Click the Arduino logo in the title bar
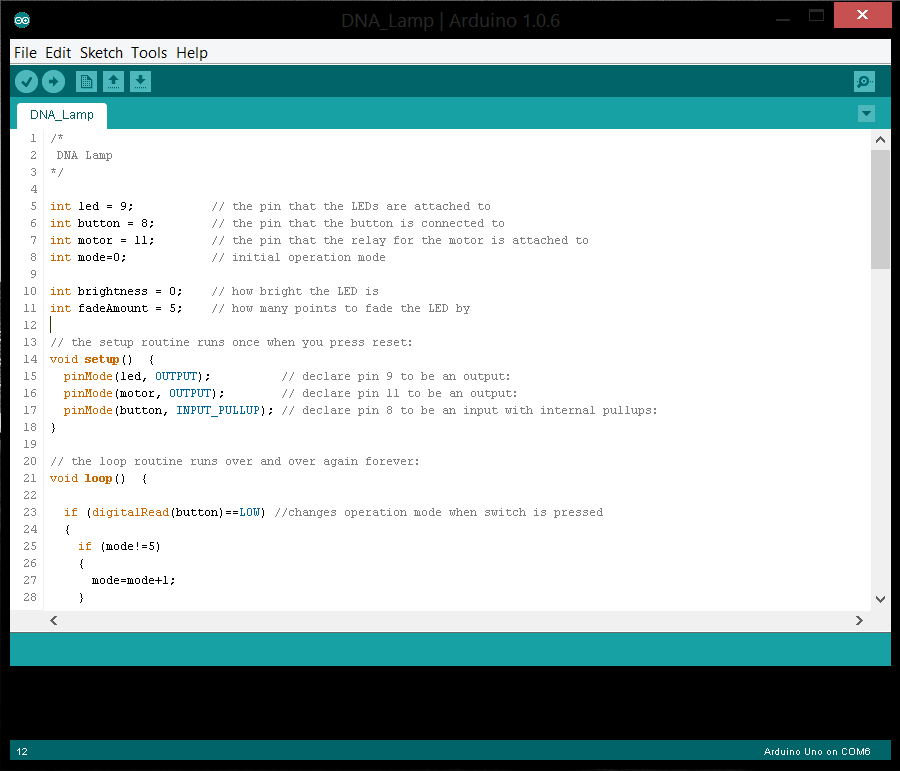The width and height of the screenshot is (900, 771). click(x=22, y=18)
